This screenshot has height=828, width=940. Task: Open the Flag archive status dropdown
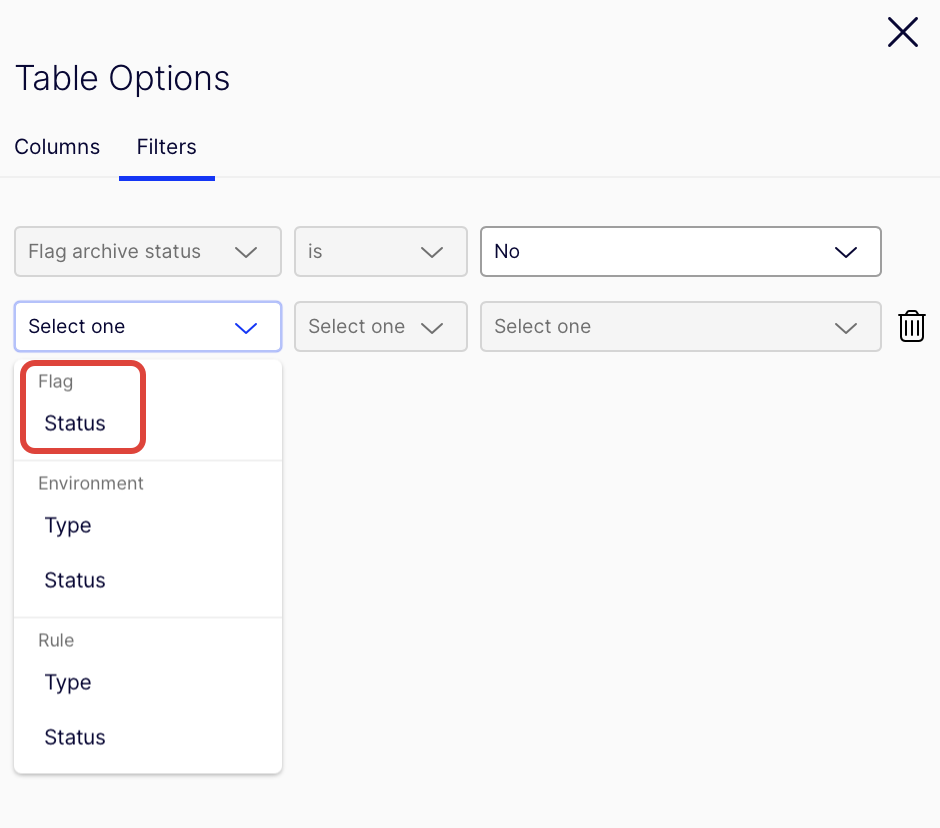pos(147,252)
